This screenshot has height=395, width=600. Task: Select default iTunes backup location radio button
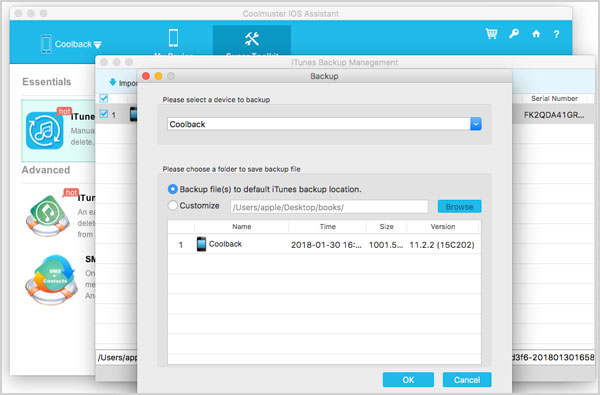tap(173, 189)
